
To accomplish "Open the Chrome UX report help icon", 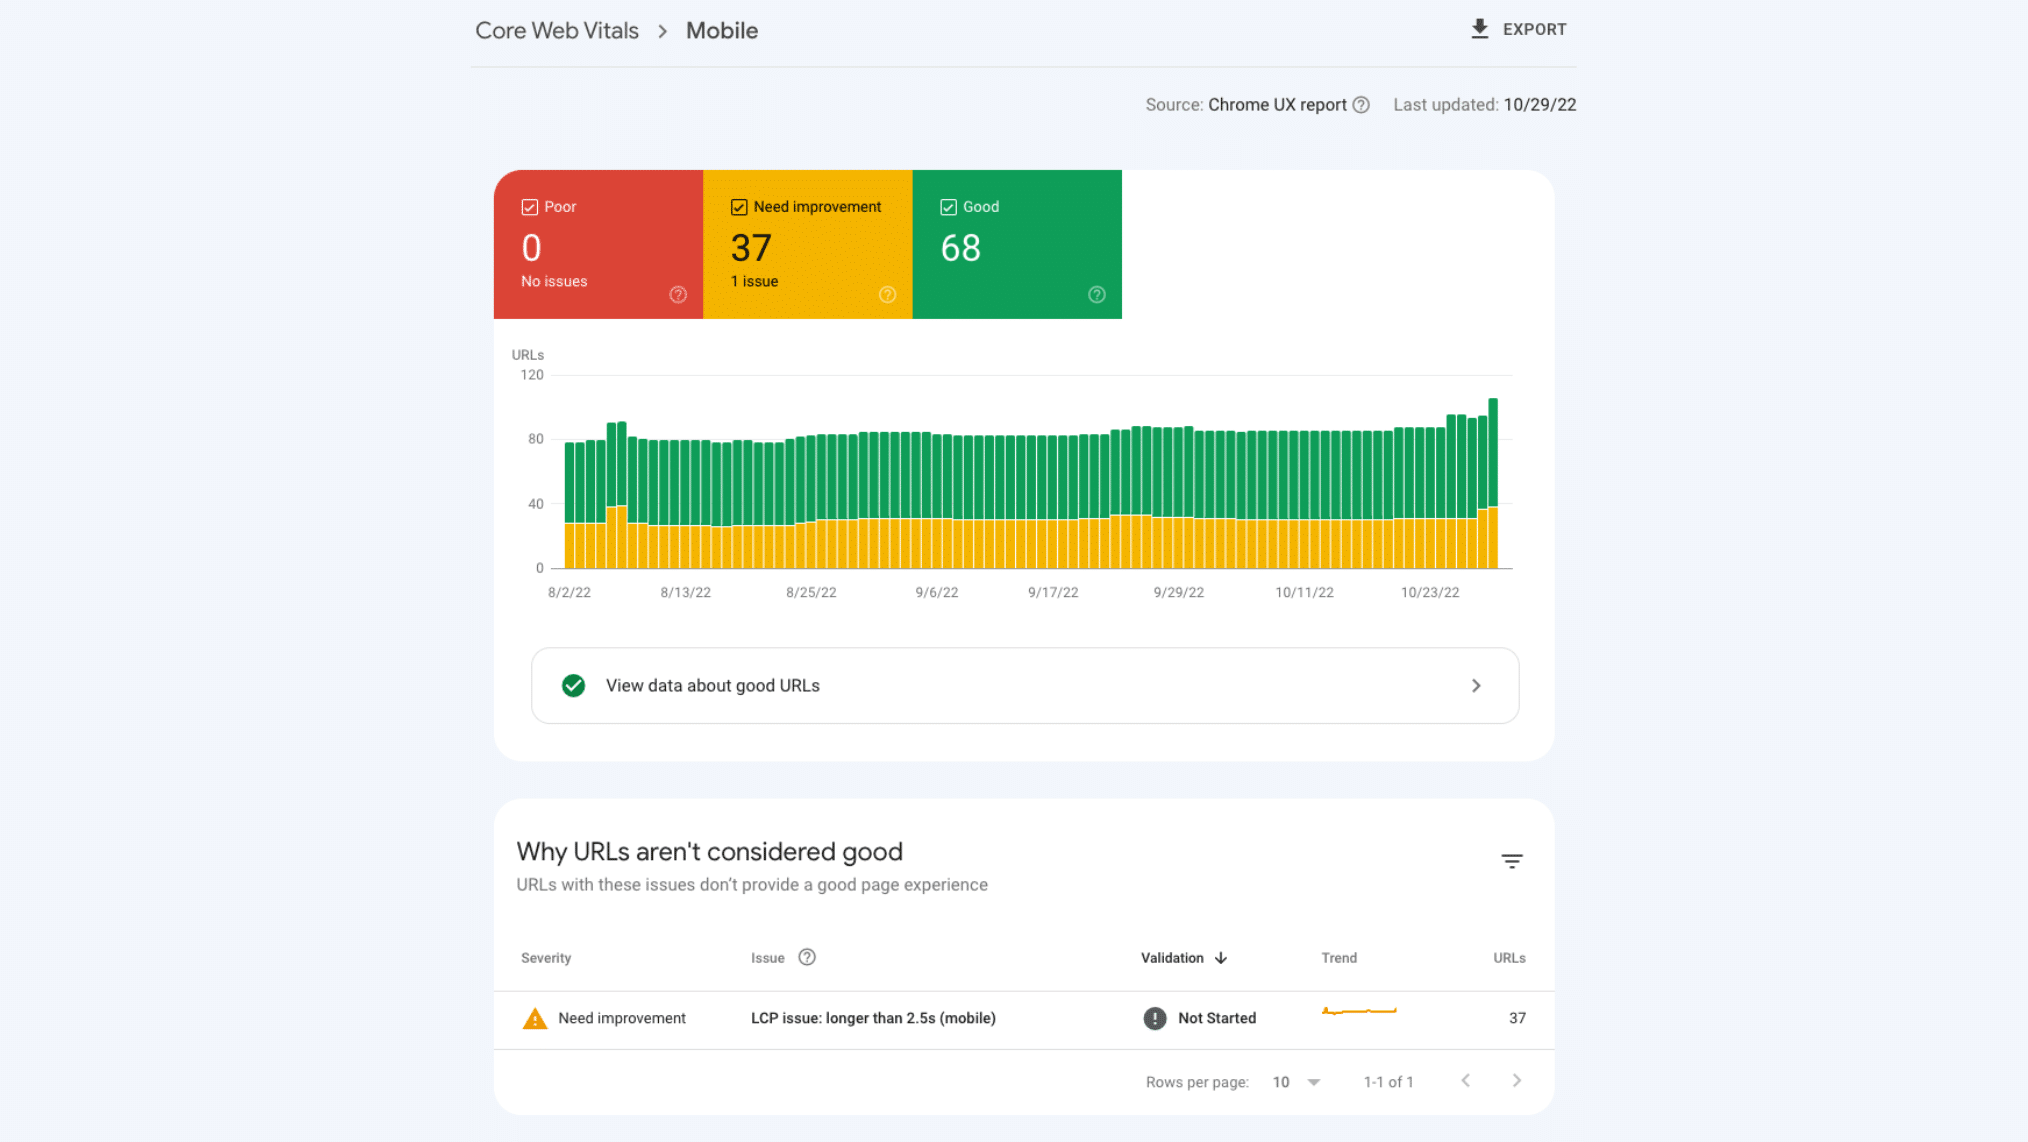I will coord(1361,105).
